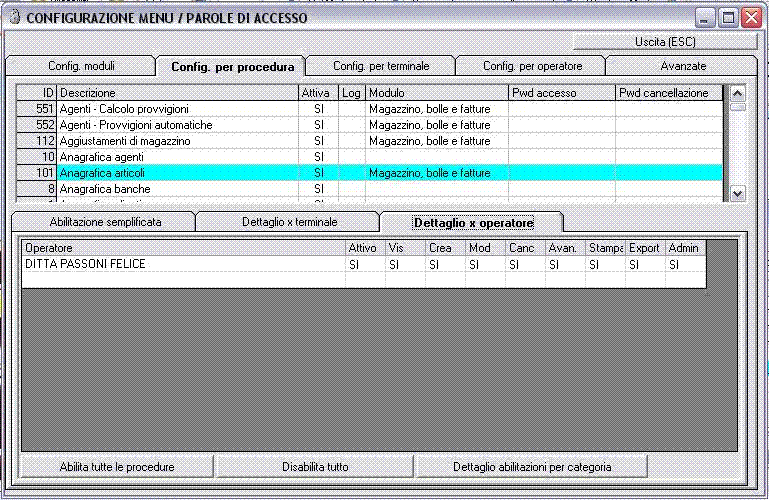This screenshot has height=501, width=769.
Task: Select row Aggiustamenti di magazzino
Action: (369, 141)
